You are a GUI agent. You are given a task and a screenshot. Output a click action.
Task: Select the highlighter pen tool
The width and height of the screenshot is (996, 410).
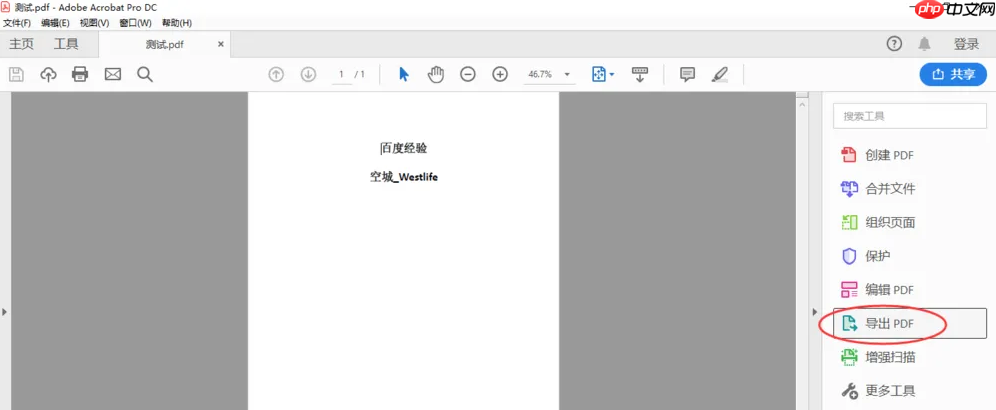click(720, 74)
